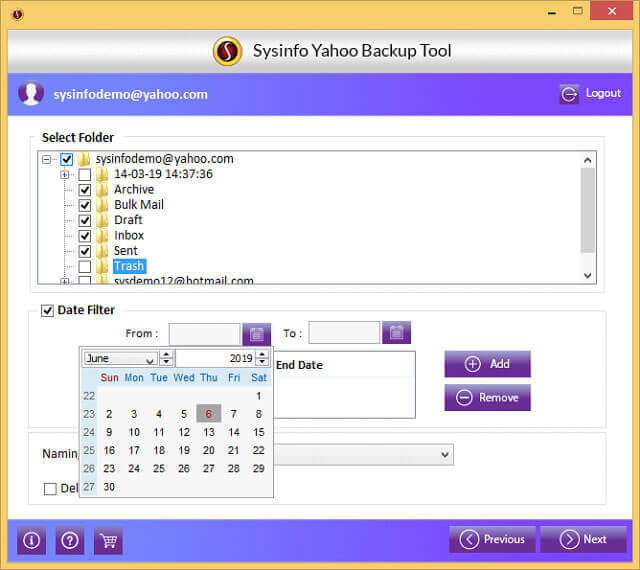Uncheck the Inbox folder checkbox
The height and width of the screenshot is (570, 640).
pyautogui.click(x=84, y=236)
